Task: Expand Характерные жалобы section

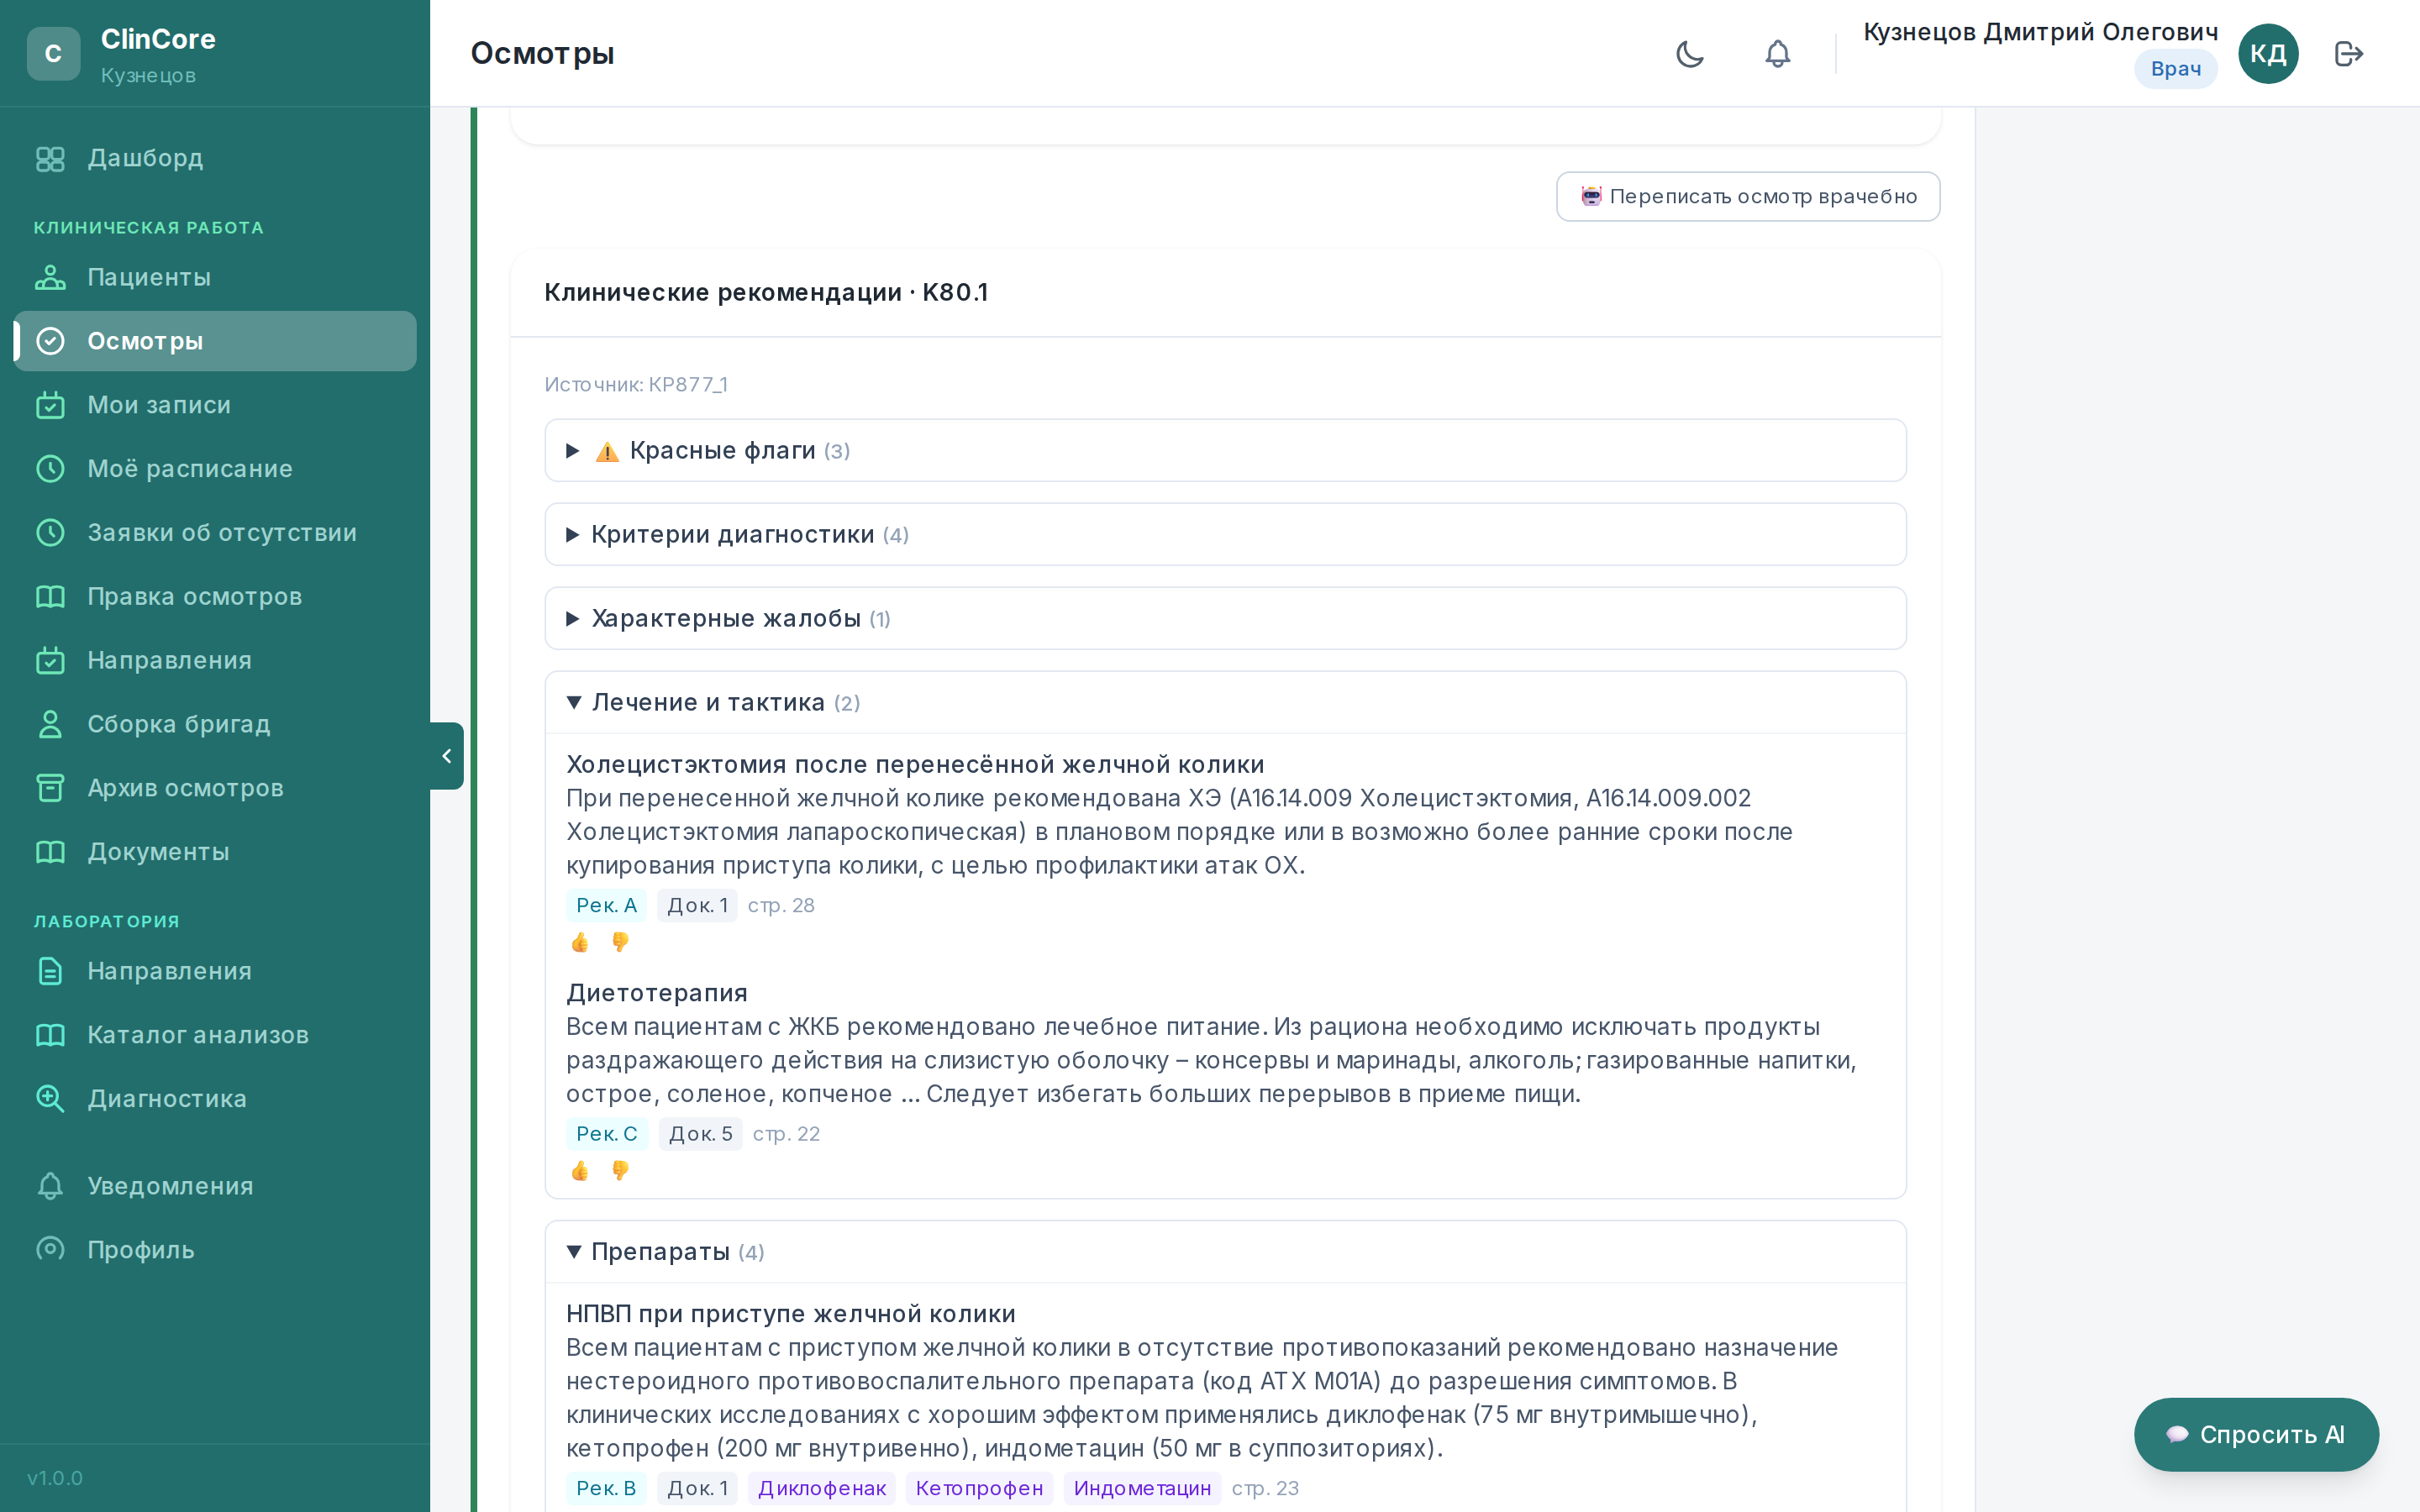Action: coord(1225,619)
